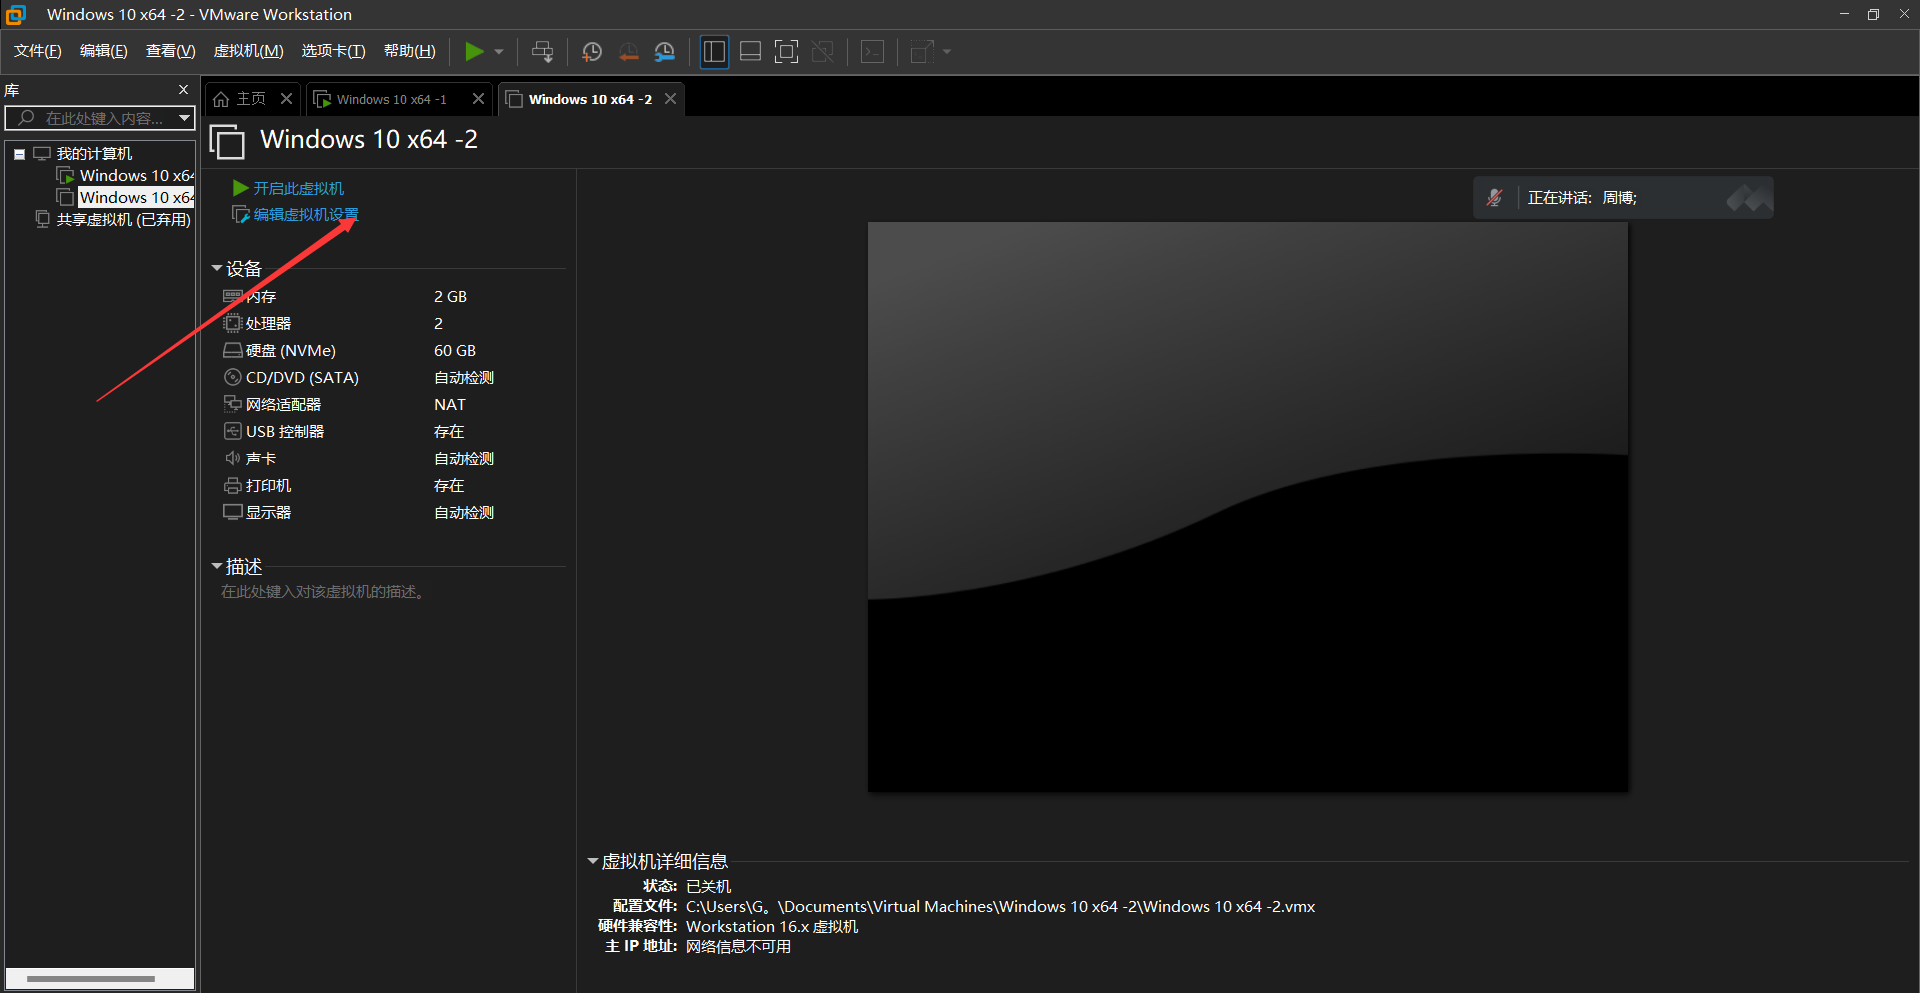Select the USB 控制器 device row

392,432
